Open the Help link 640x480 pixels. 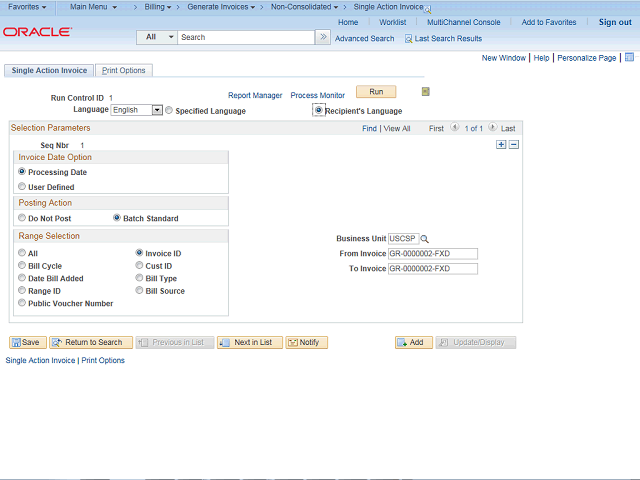pos(541,58)
